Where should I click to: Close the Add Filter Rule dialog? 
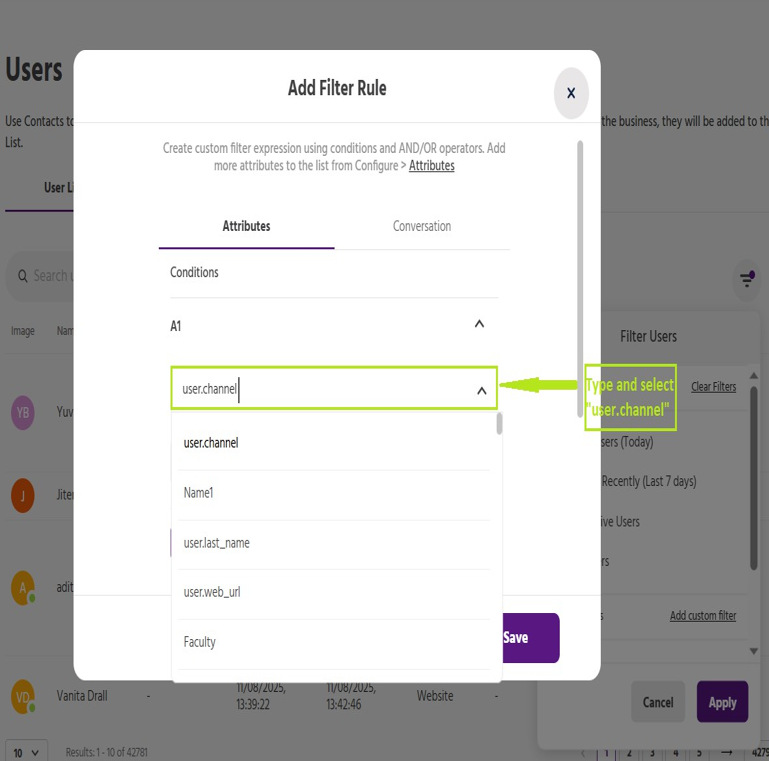(x=571, y=93)
